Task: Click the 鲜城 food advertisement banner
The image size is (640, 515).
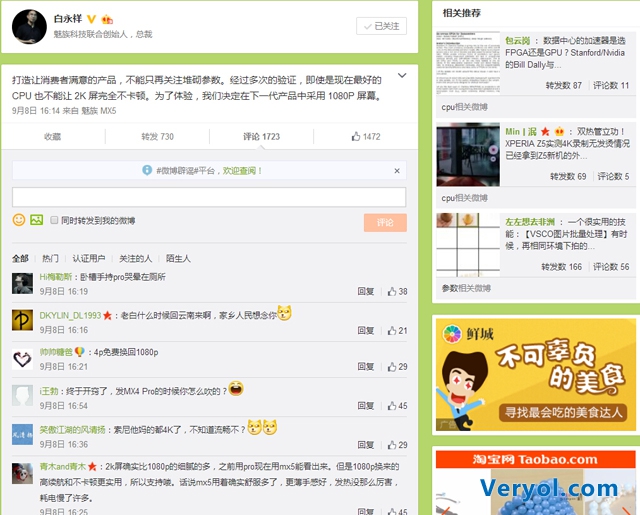Action: tap(536, 375)
